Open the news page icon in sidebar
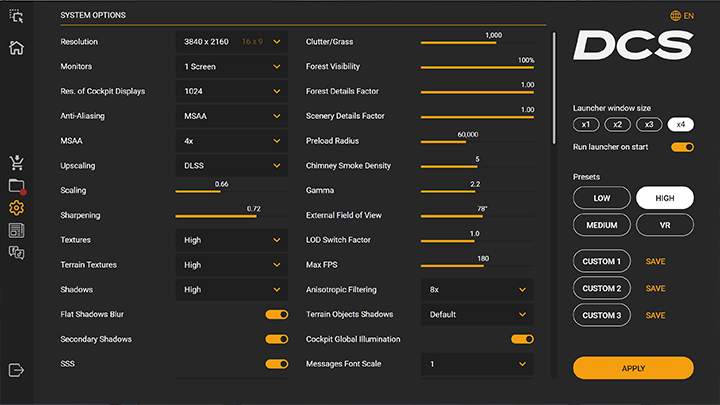This screenshot has height=405, width=720. pos(16,230)
